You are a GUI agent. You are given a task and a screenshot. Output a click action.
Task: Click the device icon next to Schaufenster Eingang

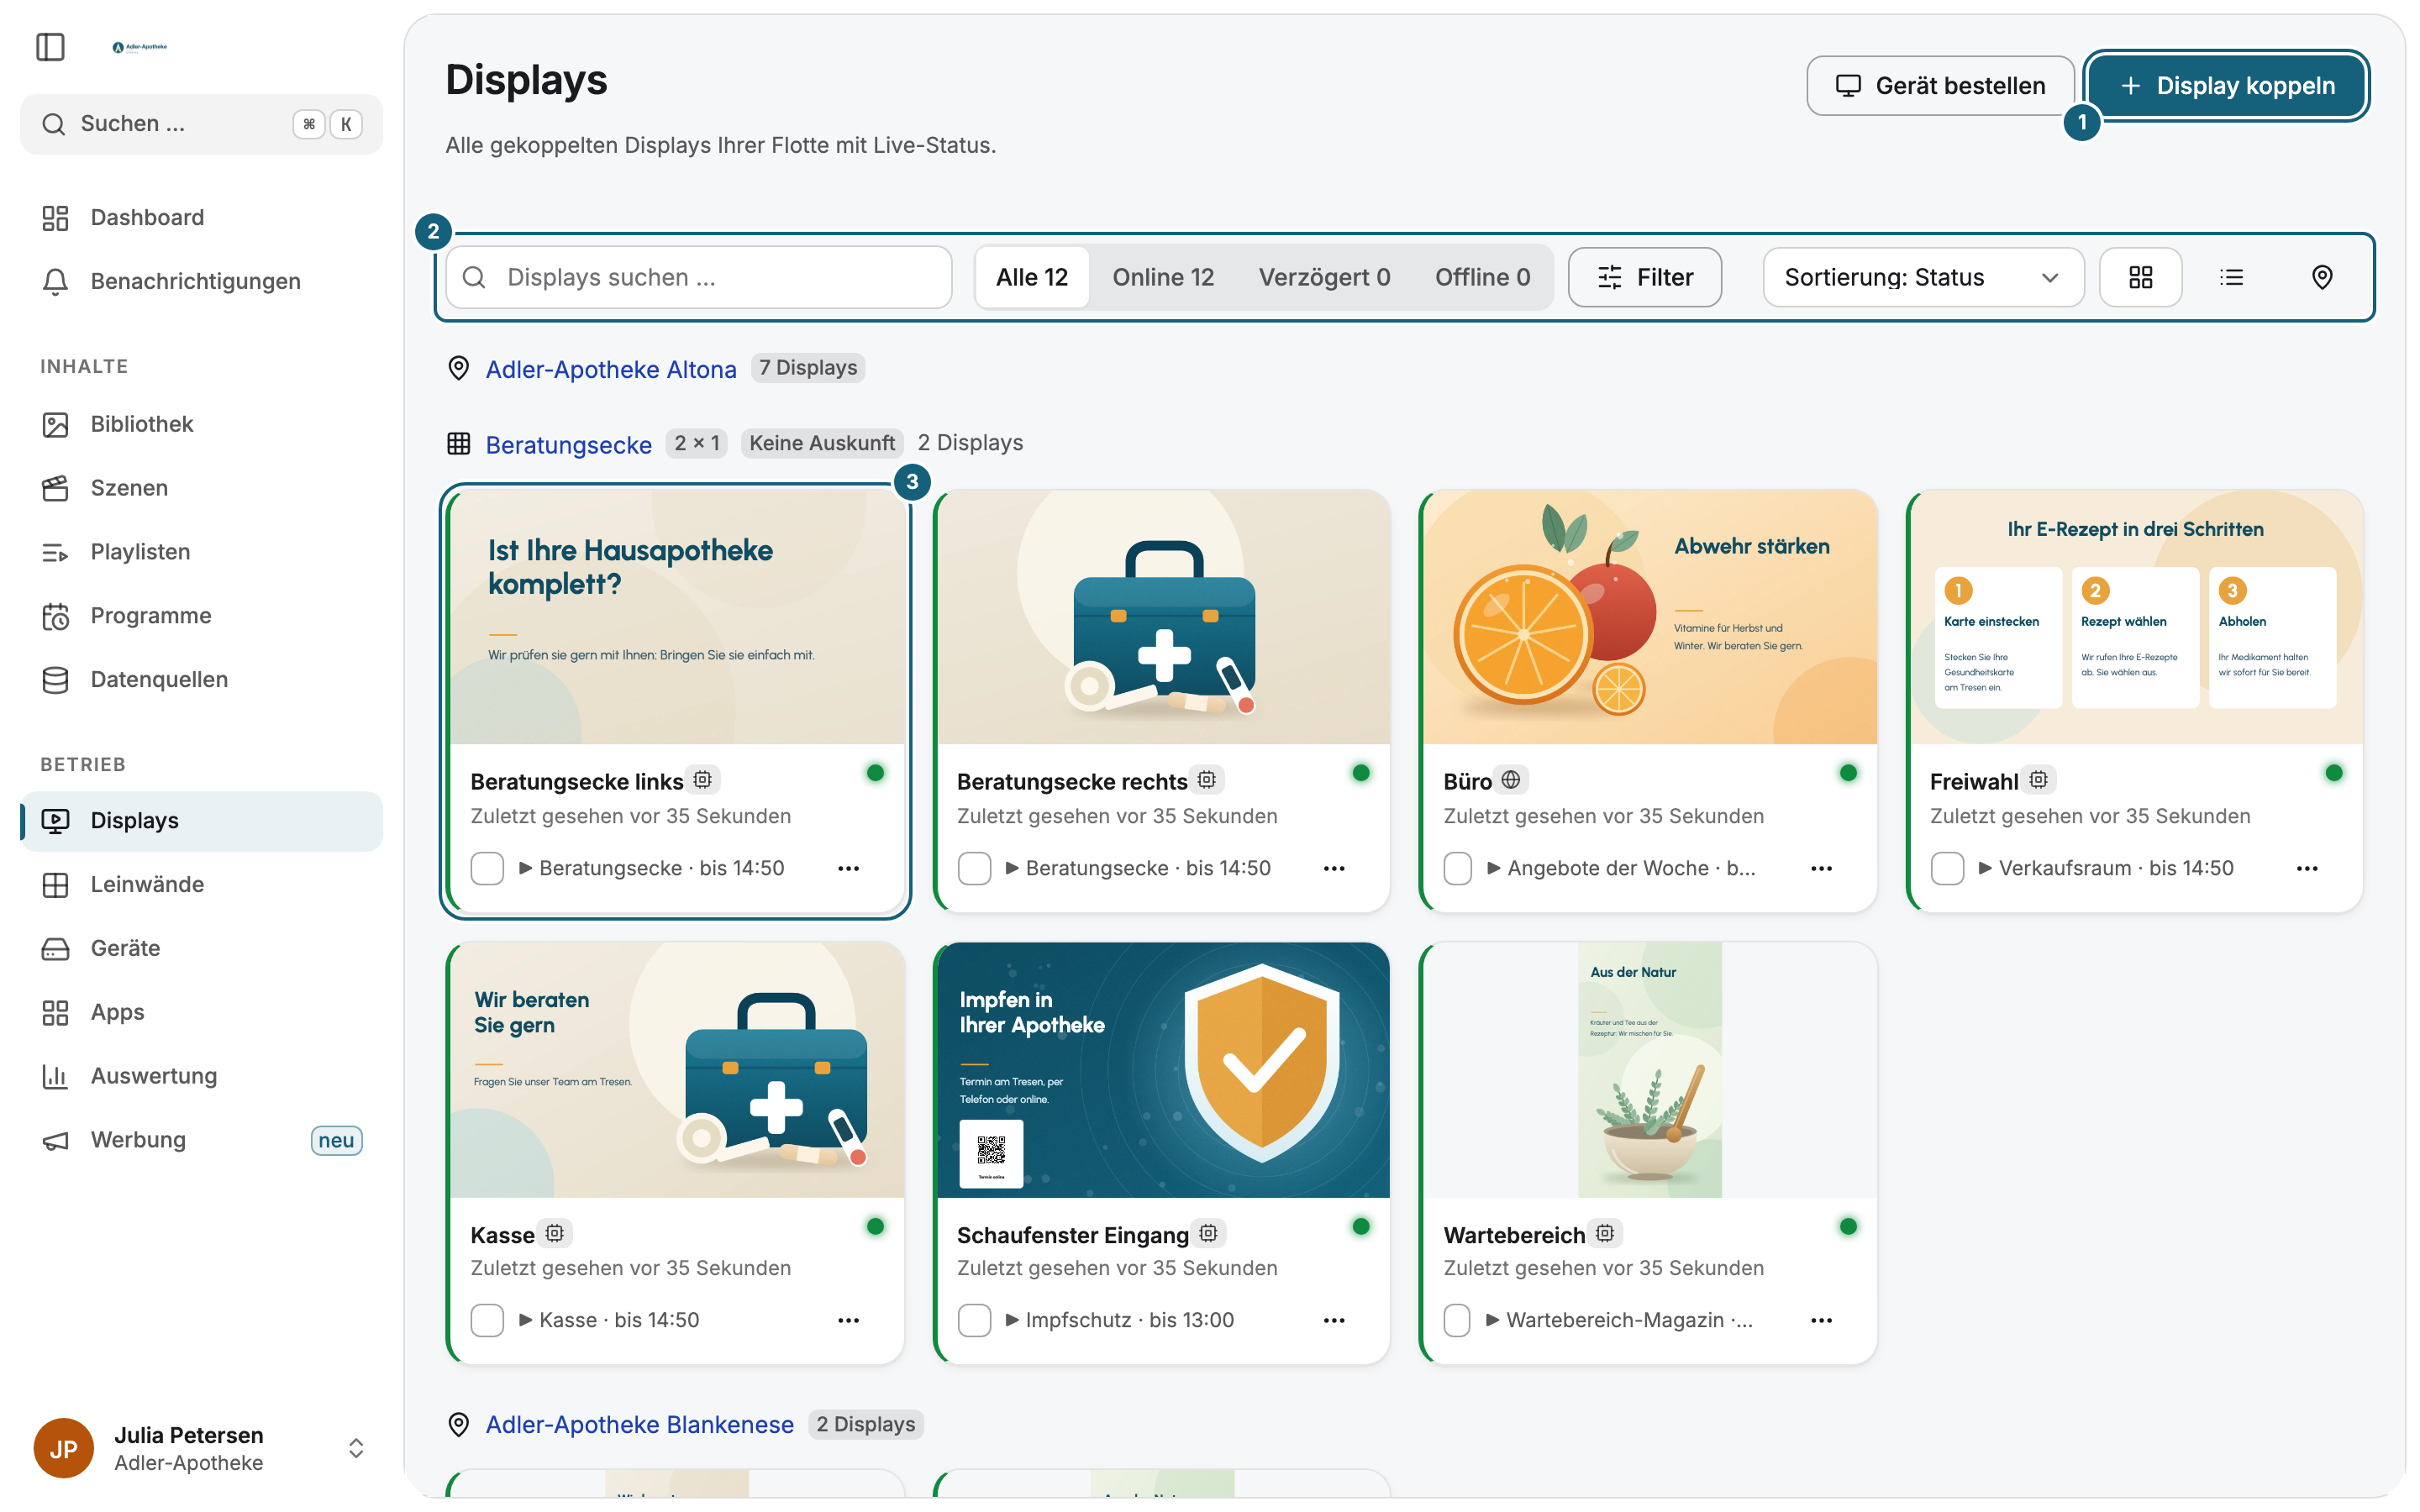pyautogui.click(x=1208, y=1233)
